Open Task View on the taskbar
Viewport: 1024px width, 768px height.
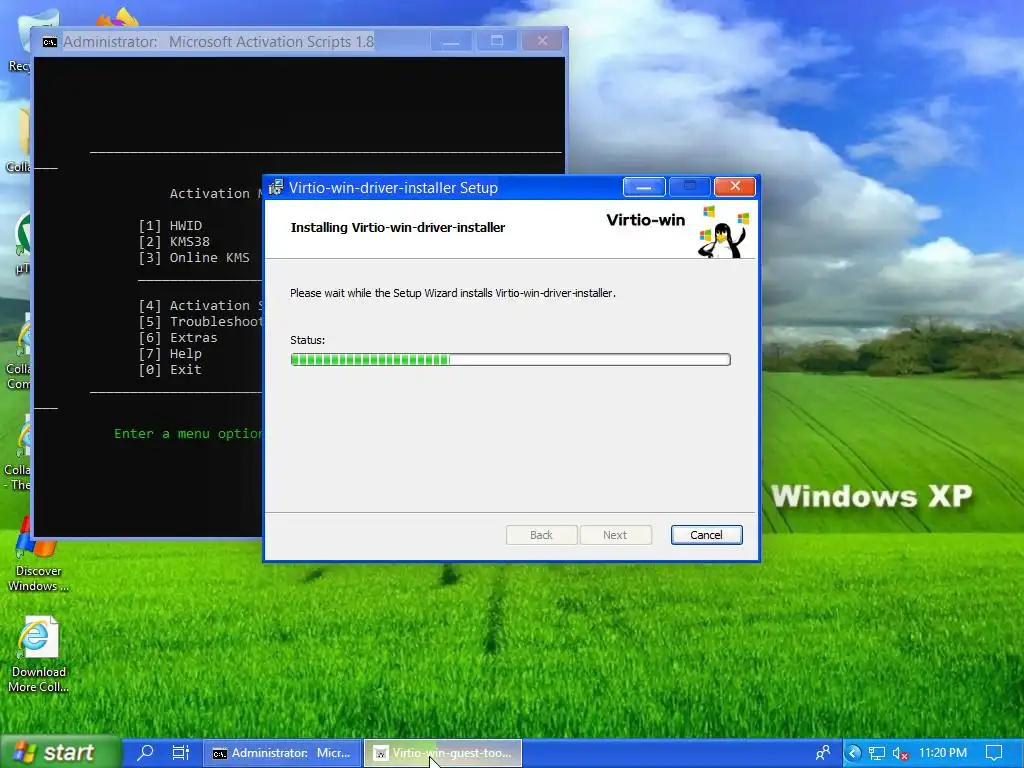click(x=180, y=752)
